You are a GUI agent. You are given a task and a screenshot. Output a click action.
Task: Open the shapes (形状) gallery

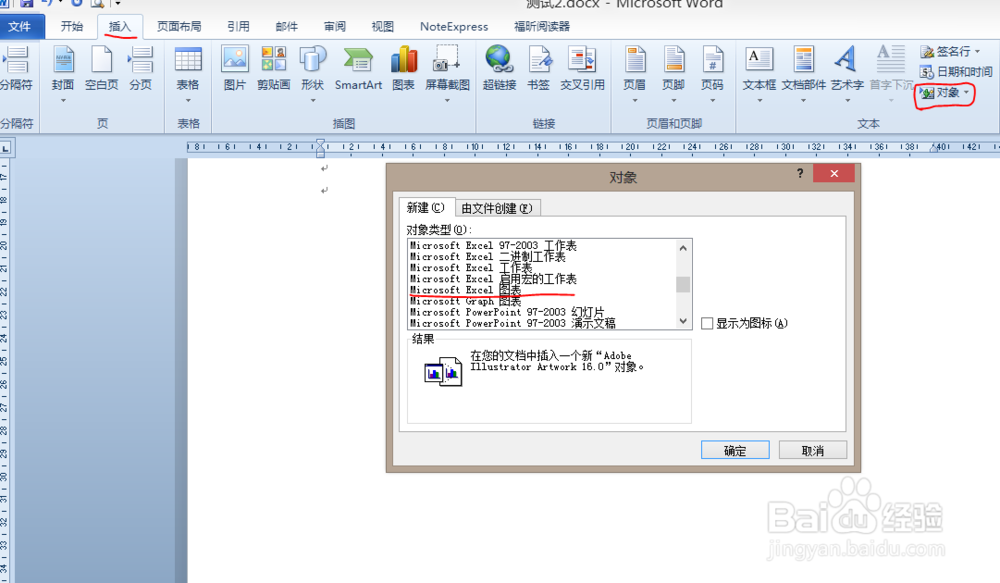click(312, 69)
